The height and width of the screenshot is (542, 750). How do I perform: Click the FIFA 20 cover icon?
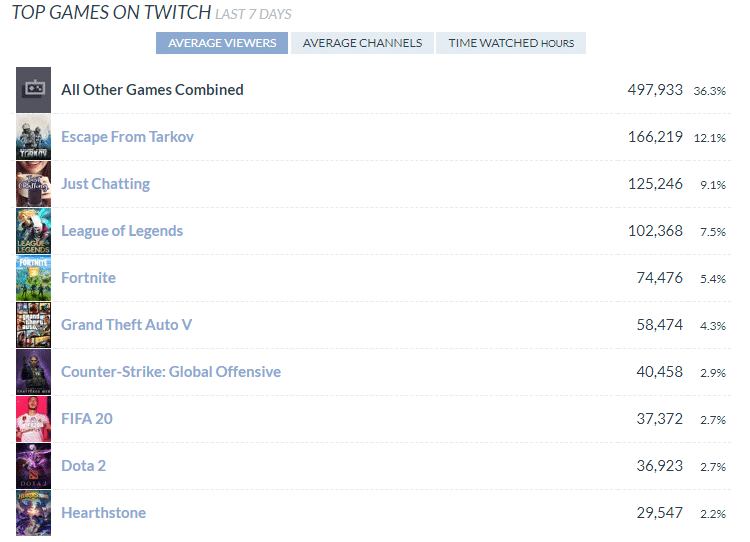click(33, 419)
